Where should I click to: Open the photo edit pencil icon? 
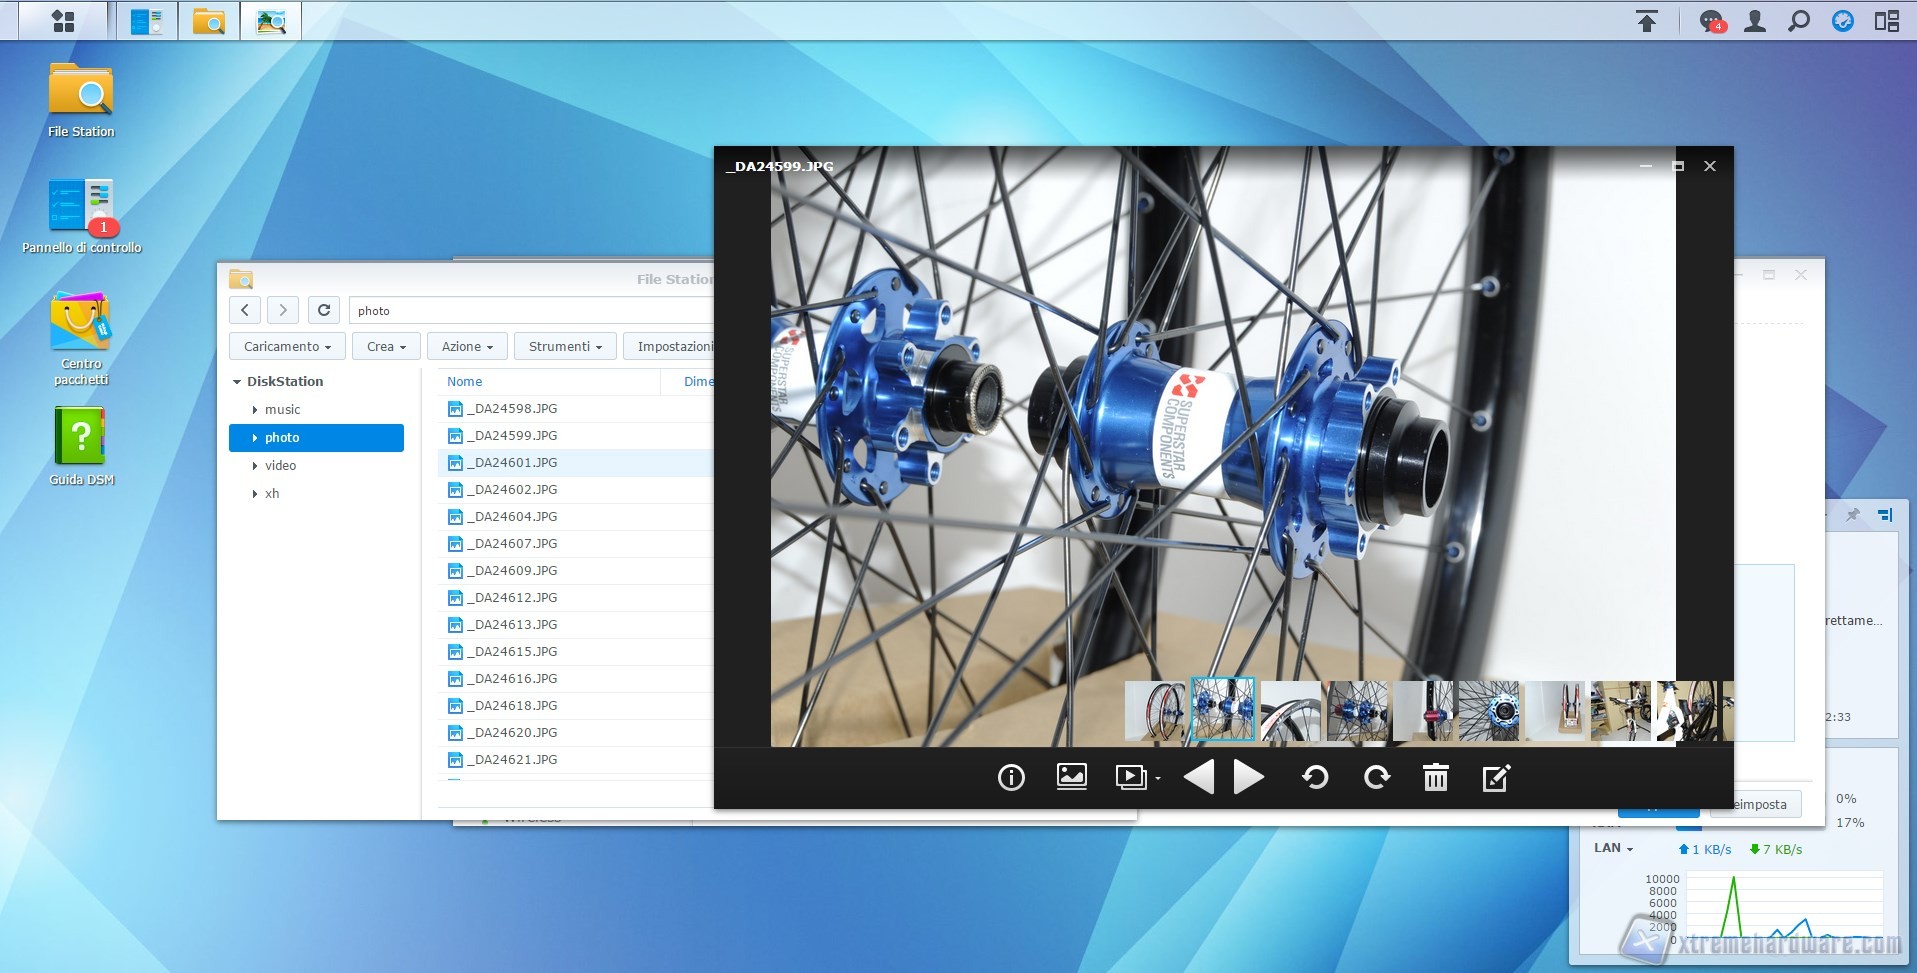pyautogui.click(x=1496, y=777)
